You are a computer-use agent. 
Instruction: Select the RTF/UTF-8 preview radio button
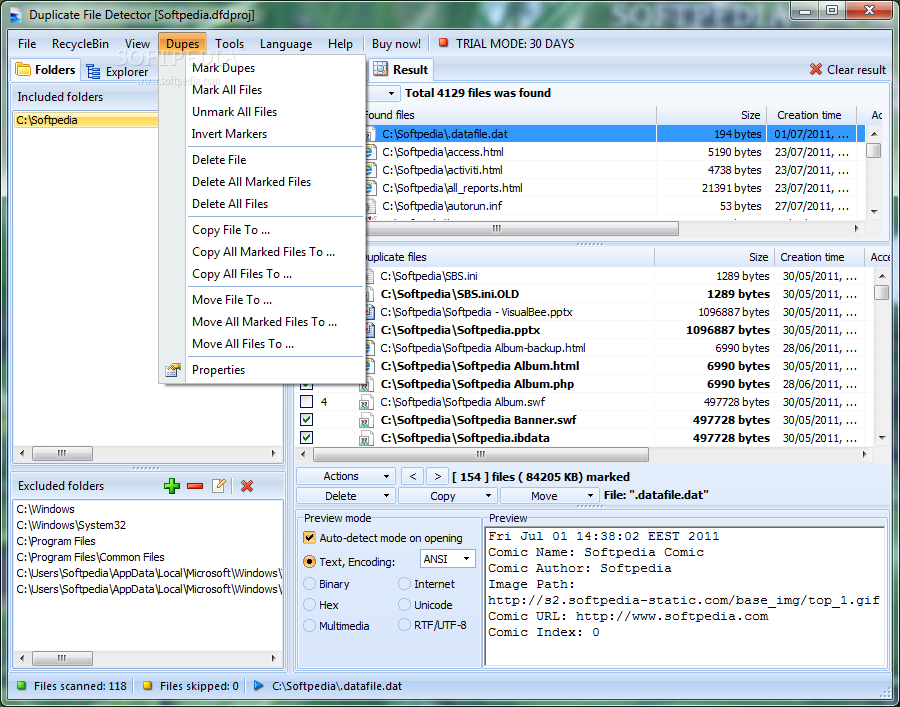(405, 625)
